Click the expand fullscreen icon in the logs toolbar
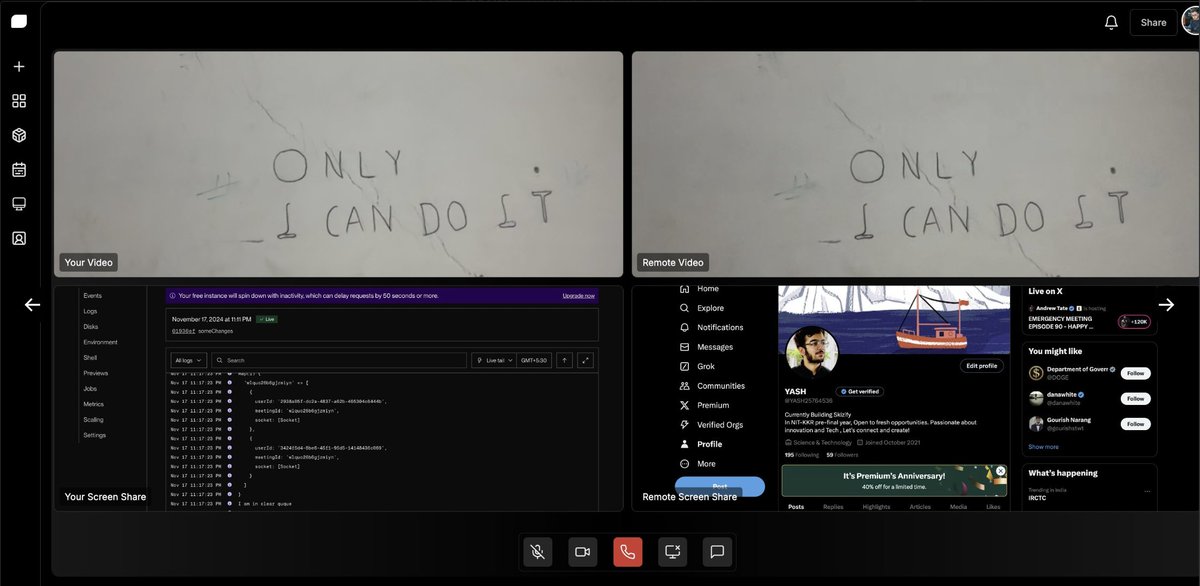 click(x=586, y=360)
